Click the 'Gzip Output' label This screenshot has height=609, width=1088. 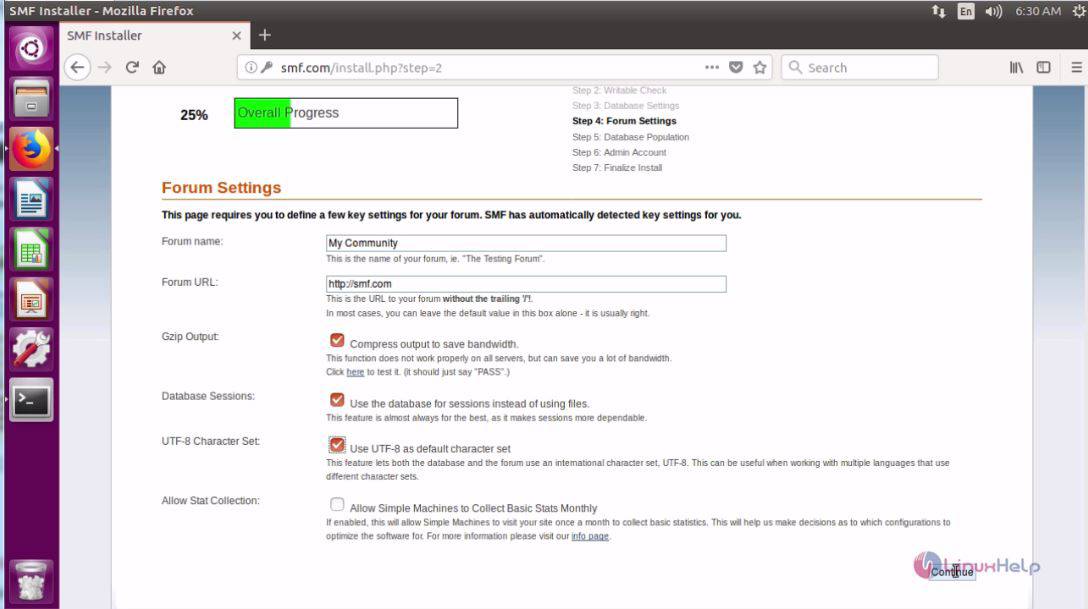(x=190, y=337)
